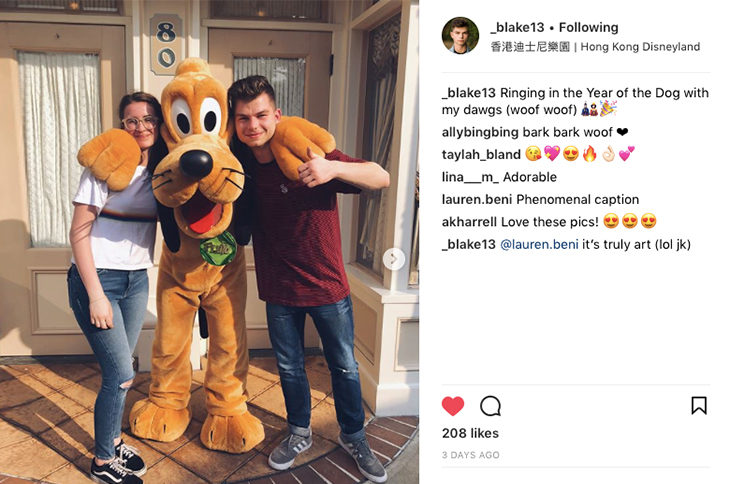View the allybingbing commenter profile

point(480,133)
